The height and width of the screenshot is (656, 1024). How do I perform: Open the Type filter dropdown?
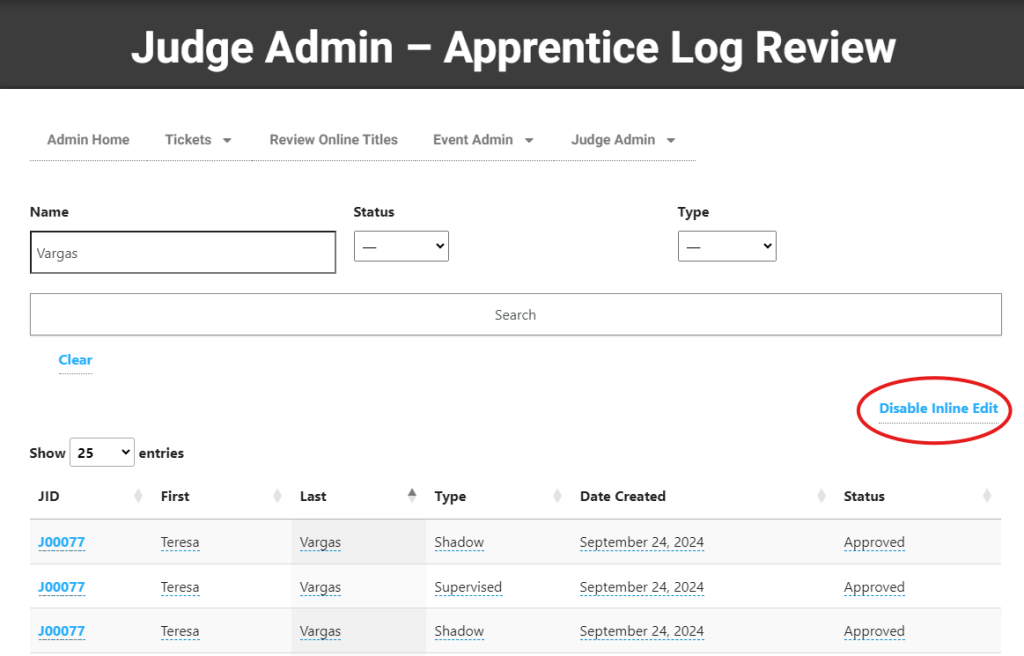click(726, 246)
